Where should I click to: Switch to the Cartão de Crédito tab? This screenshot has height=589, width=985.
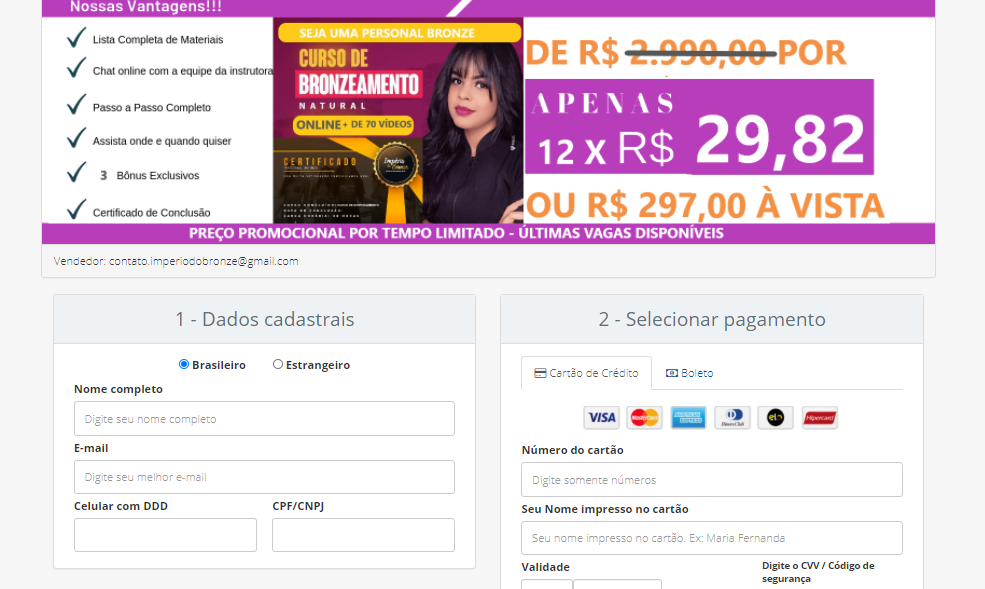(x=586, y=373)
